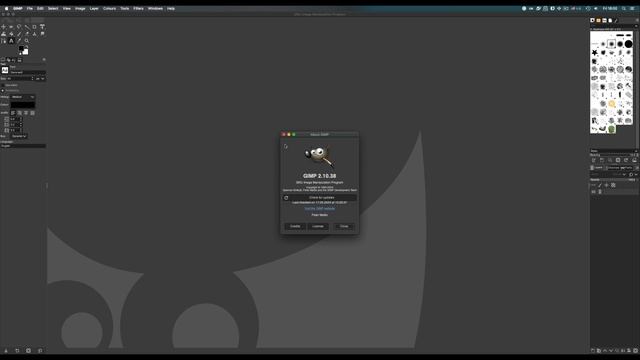Select the Smudge tool
Screen dimensions: 640x360
click(x=42, y=34)
